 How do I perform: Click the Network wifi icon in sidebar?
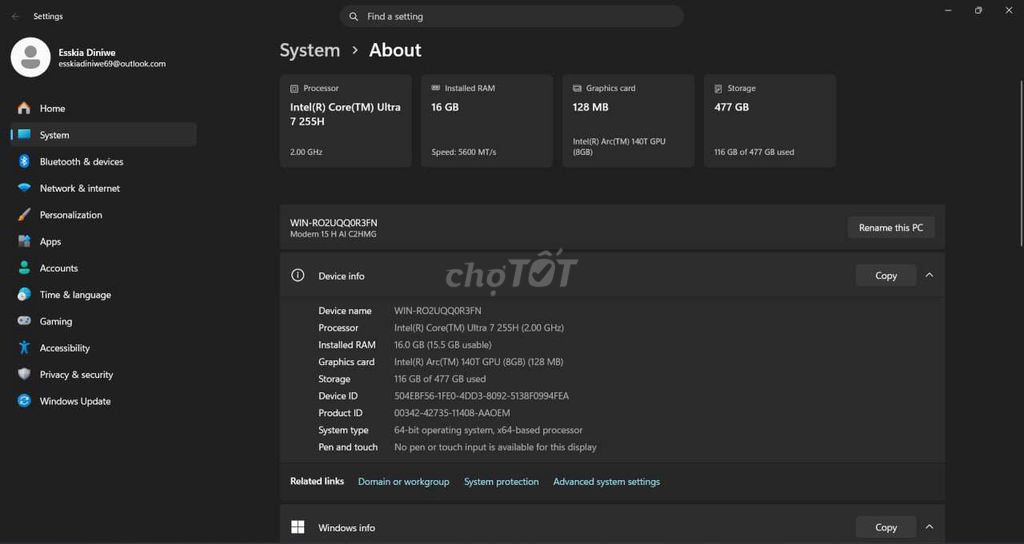24,188
